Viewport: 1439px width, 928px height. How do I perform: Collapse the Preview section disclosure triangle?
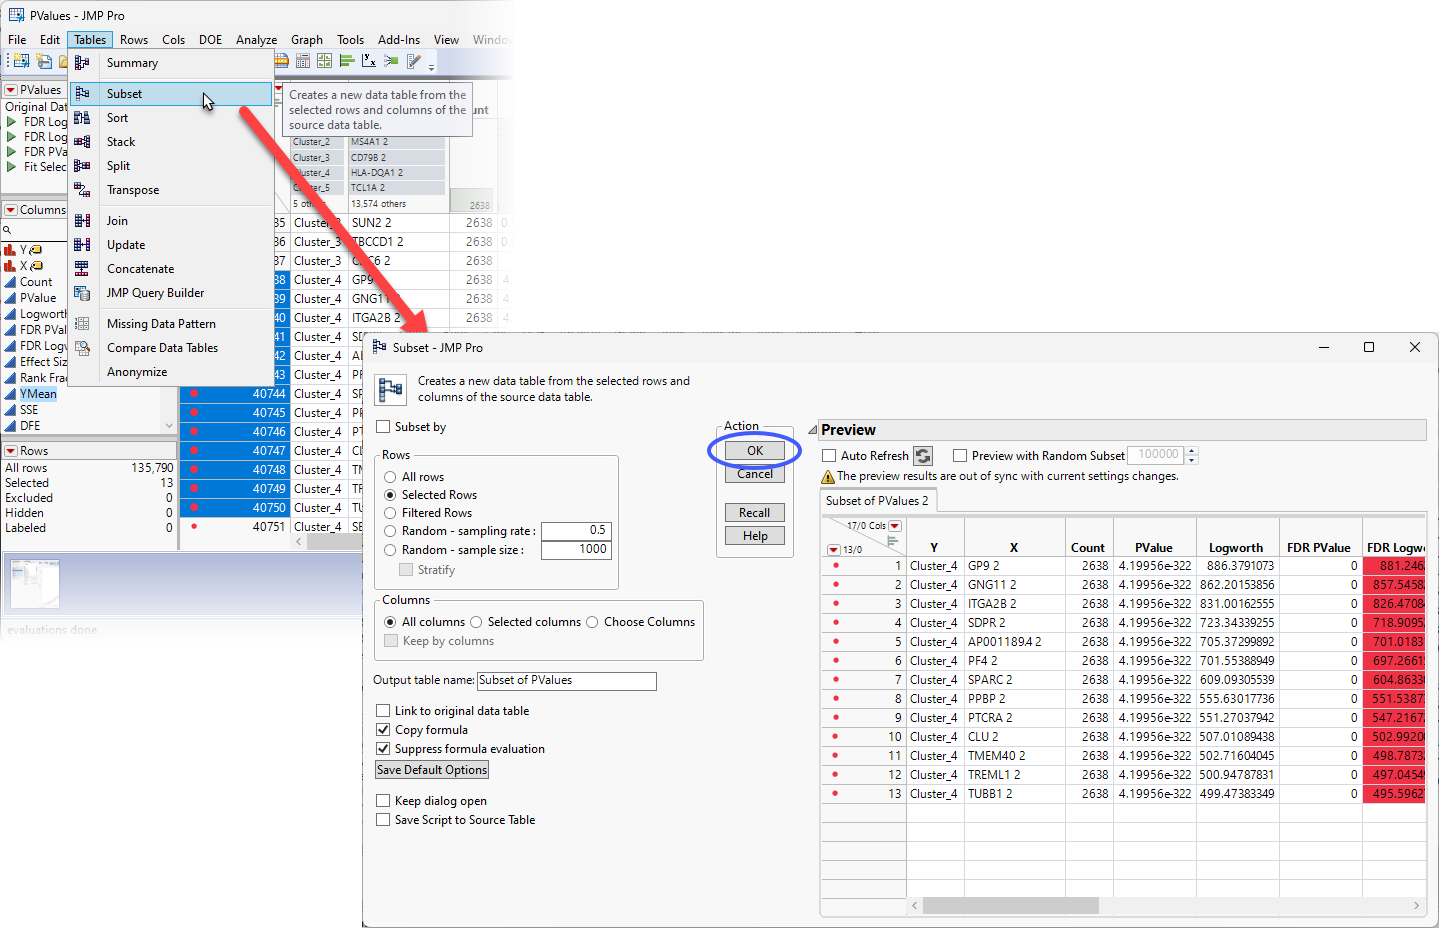click(812, 430)
